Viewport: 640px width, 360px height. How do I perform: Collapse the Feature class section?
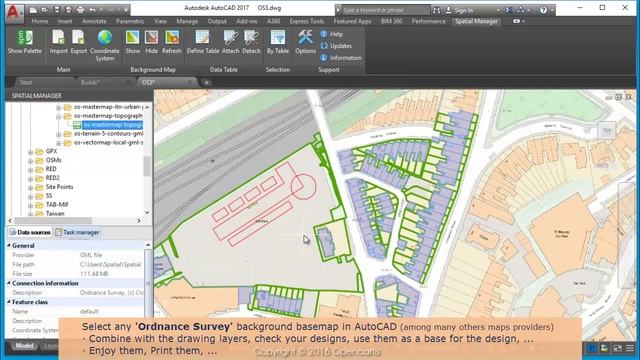pos(9,302)
